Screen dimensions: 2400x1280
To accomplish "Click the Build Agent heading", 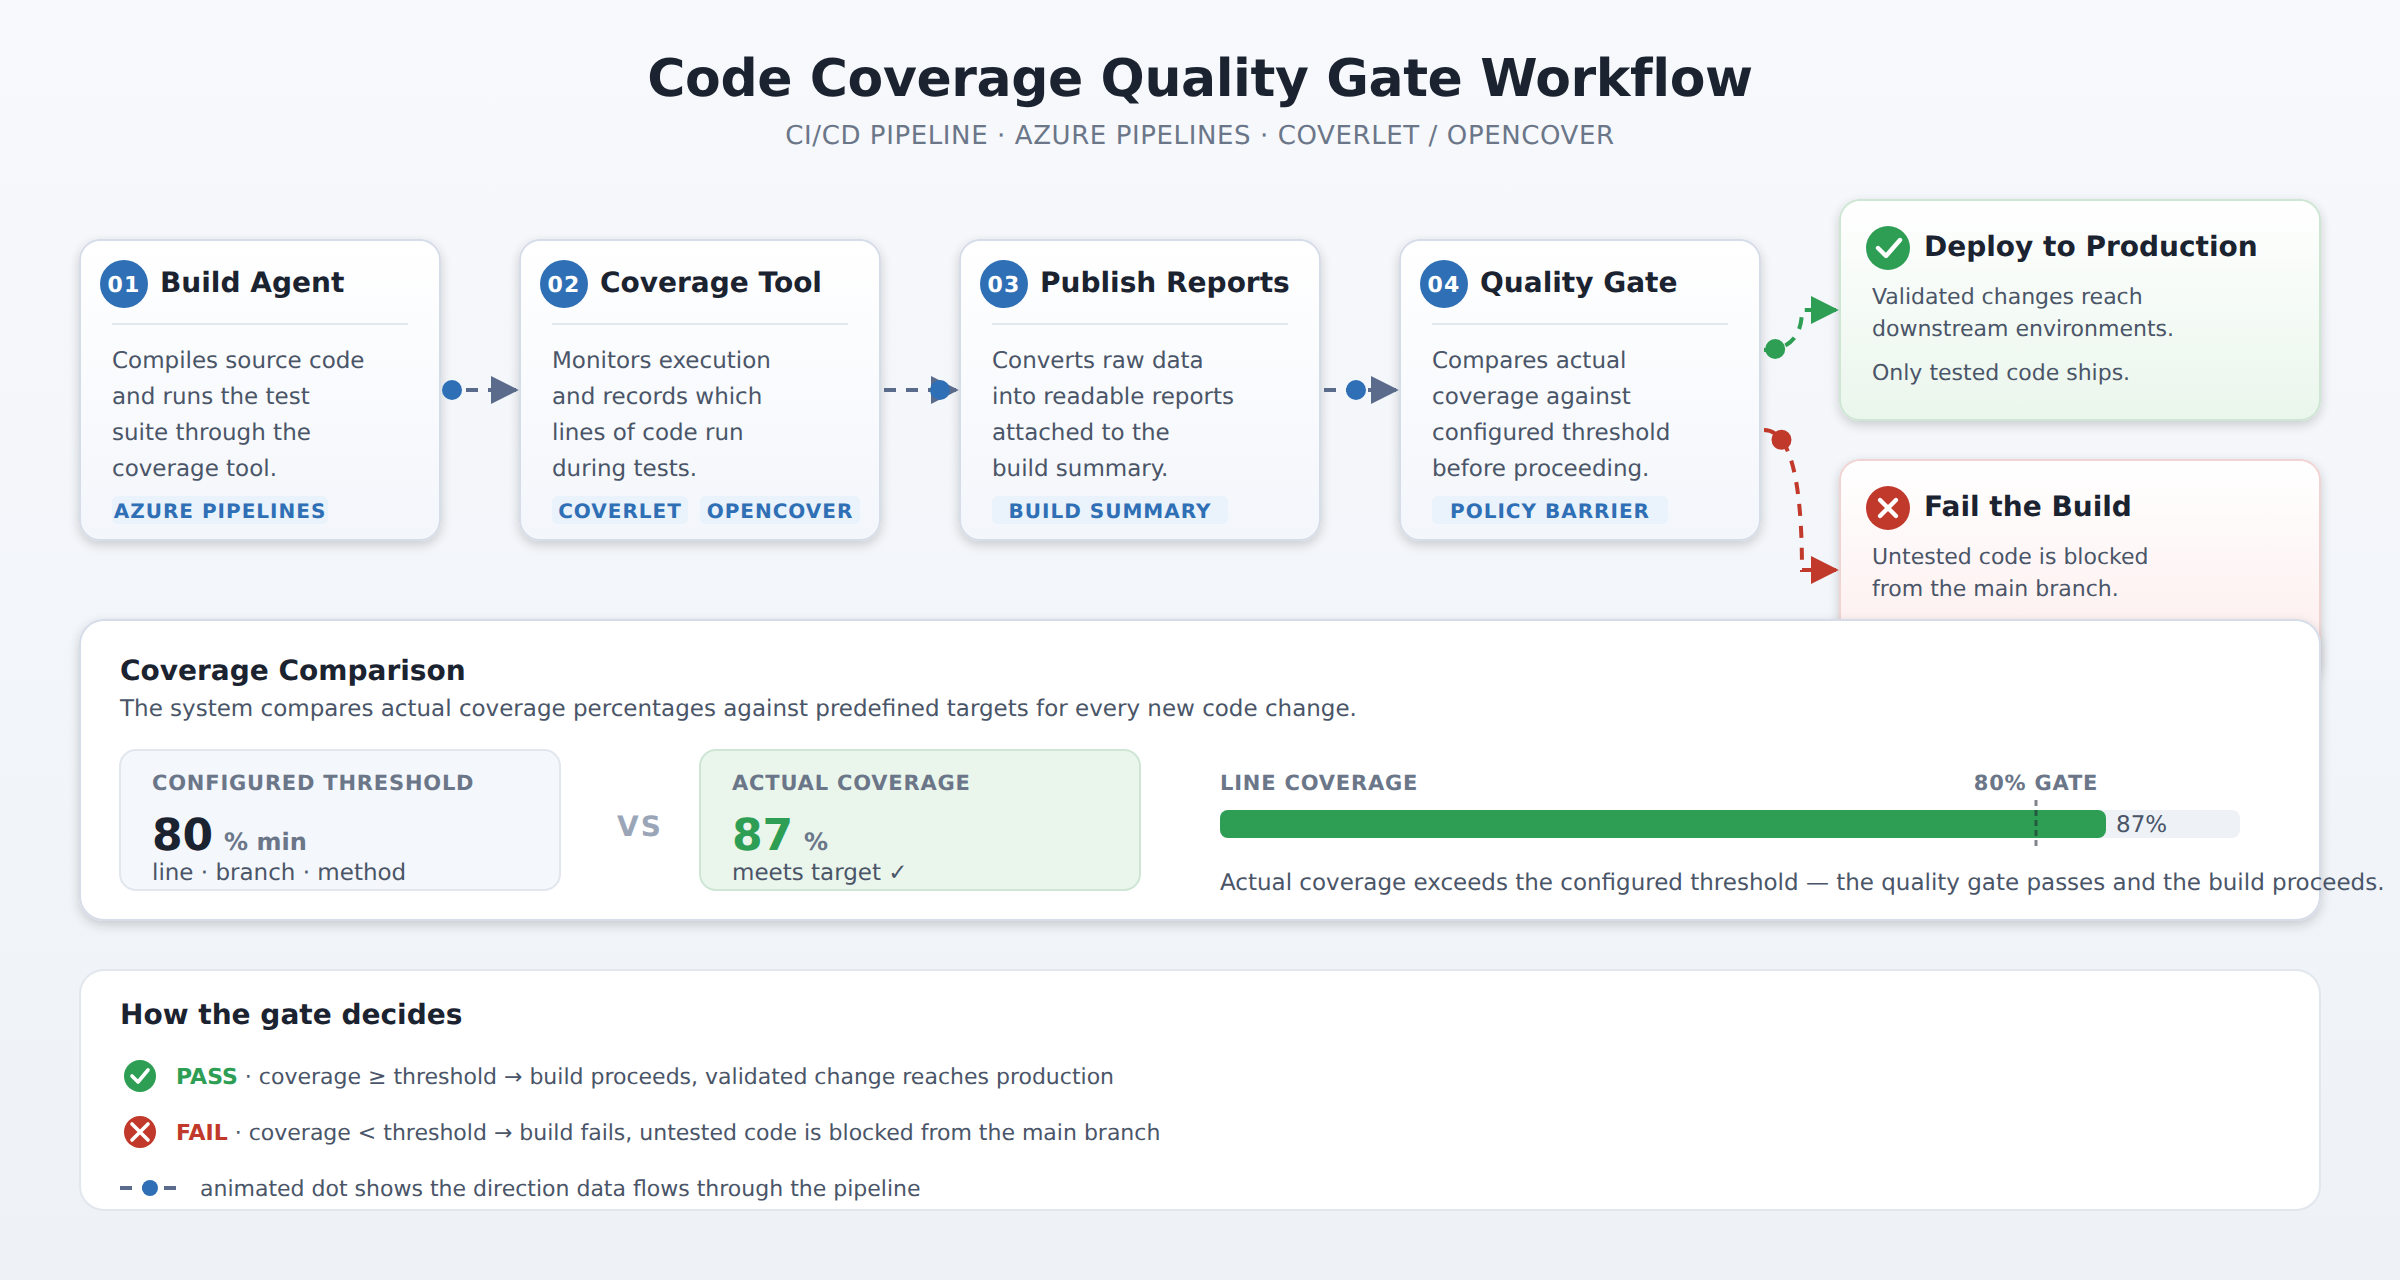I will tap(252, 283).
